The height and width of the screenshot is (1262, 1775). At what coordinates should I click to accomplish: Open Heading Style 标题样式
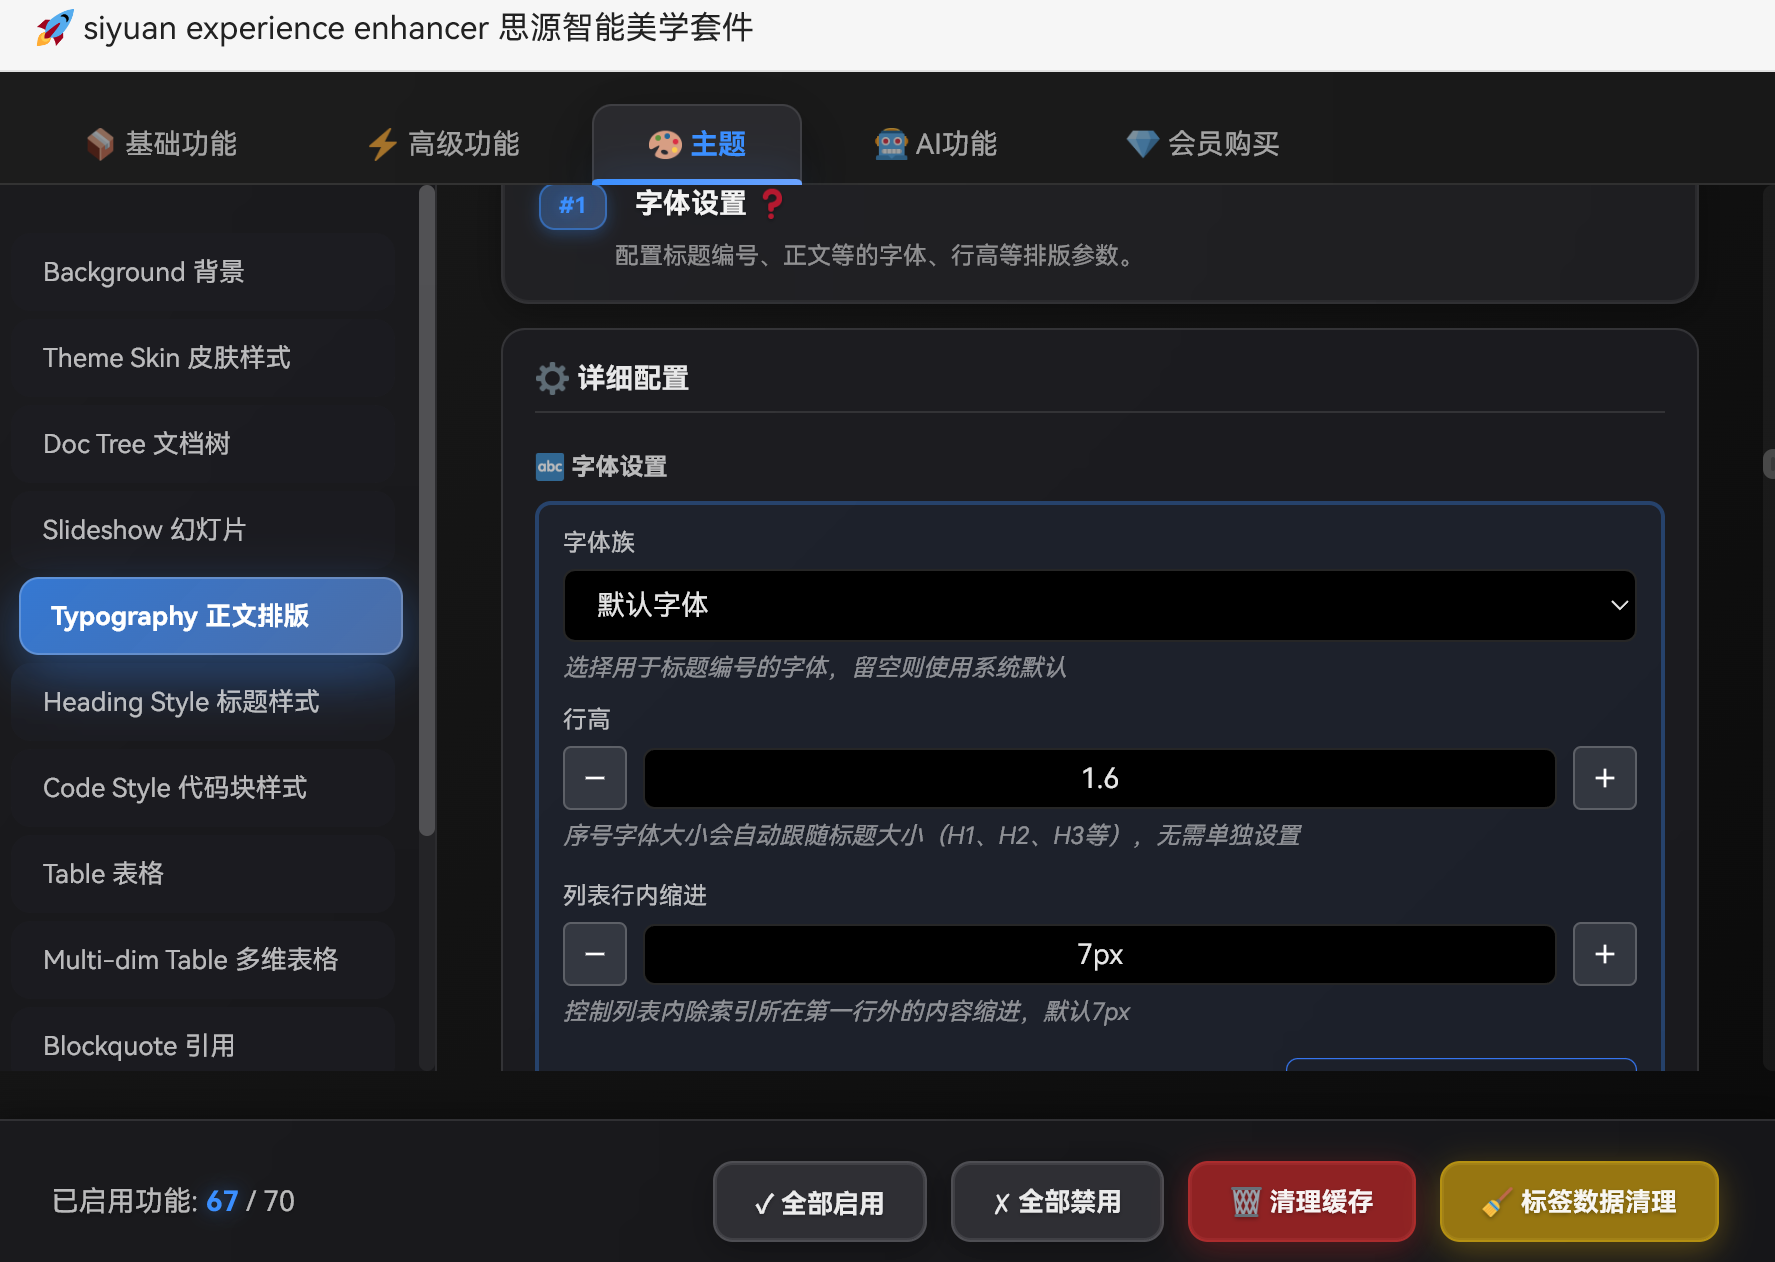pos(204,702)
